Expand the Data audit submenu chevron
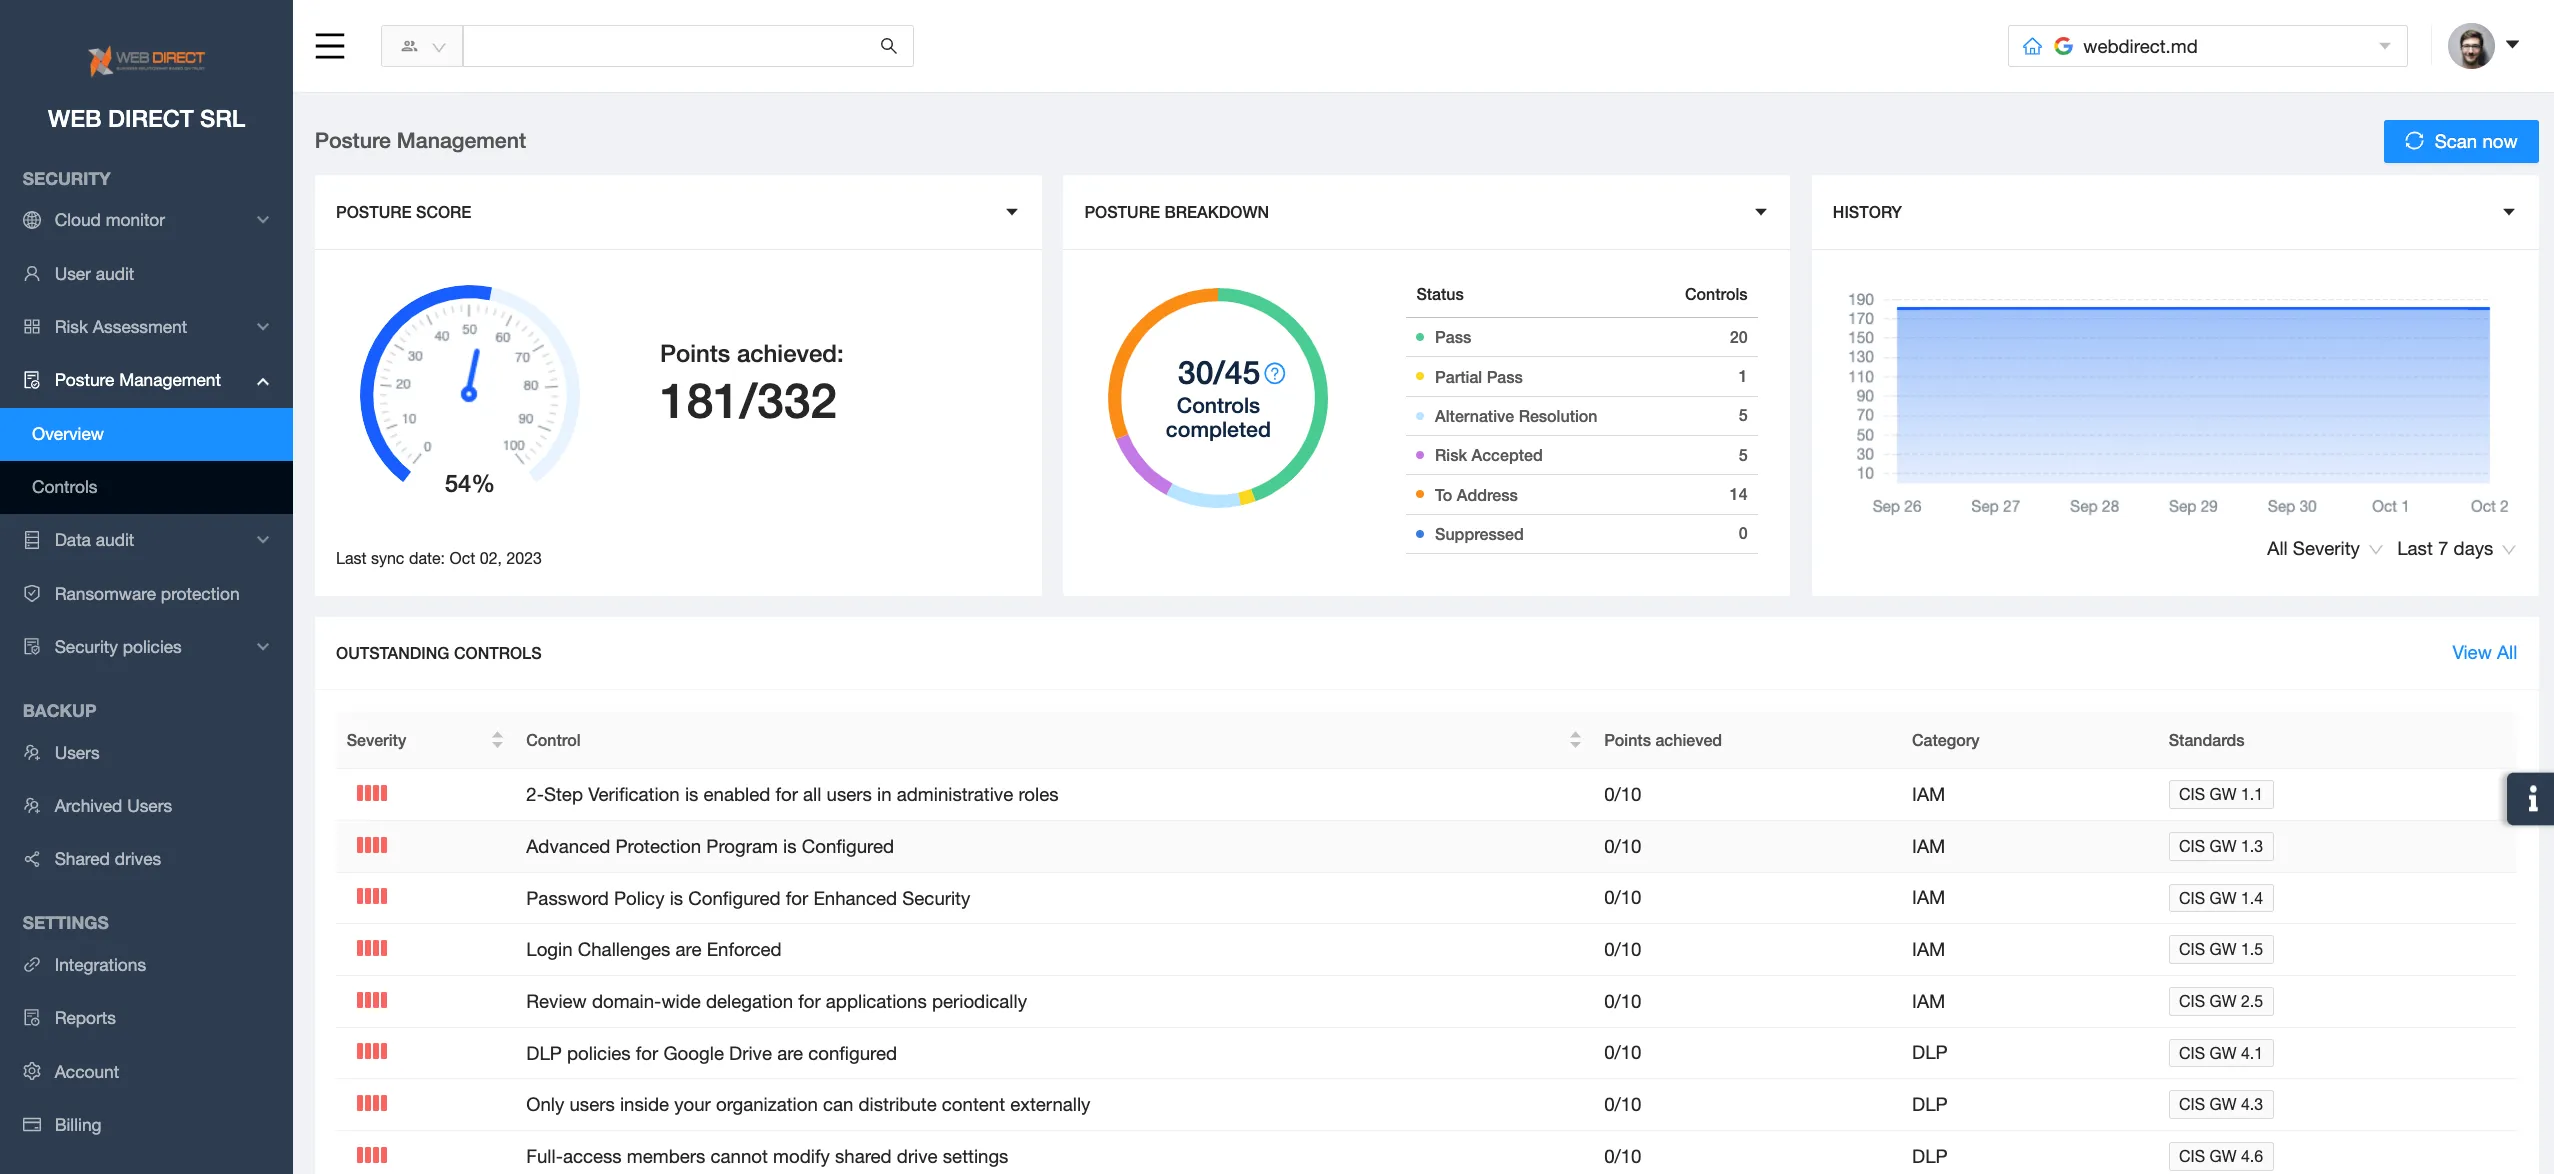 (263, 540)
